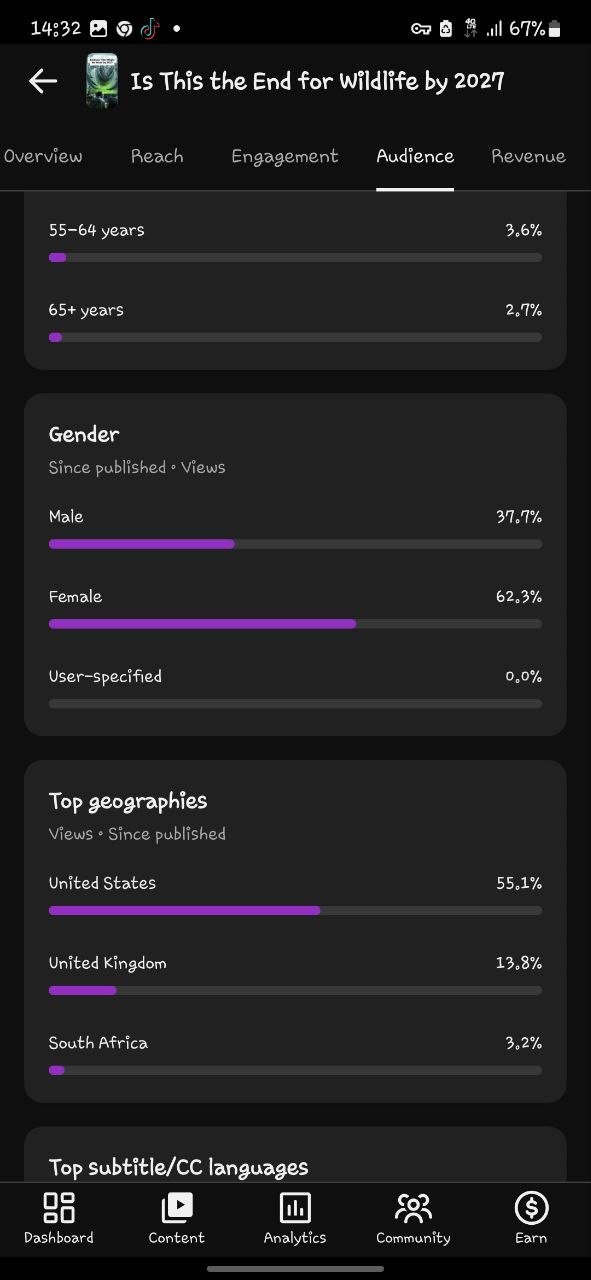Tap the Top geographies card heading
Image resolution: width=591 pixels, height=1280 pixels.
[128, 801]
